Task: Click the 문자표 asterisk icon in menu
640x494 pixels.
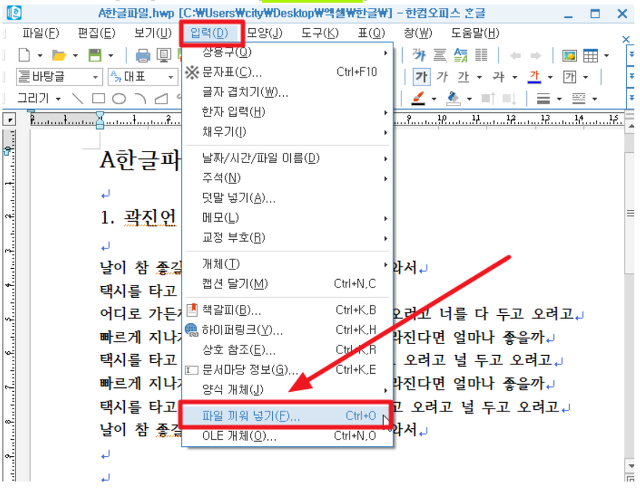Action: (191, 72)
